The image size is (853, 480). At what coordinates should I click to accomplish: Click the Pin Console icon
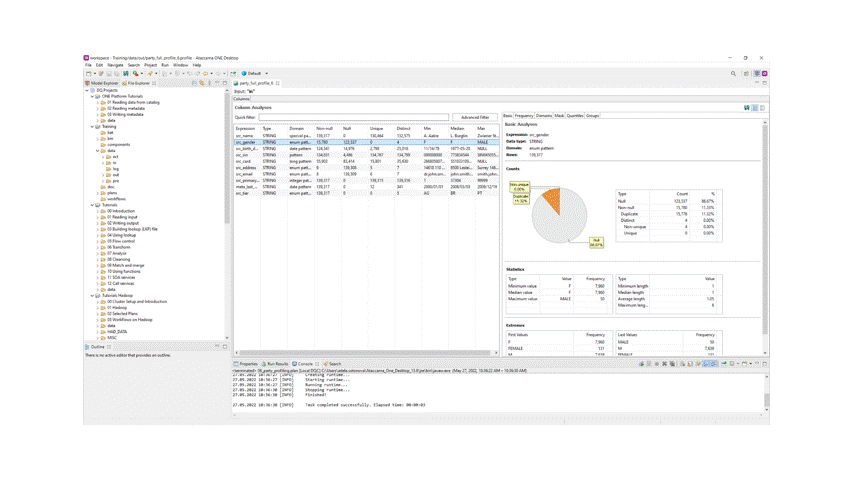pos(724,364)
